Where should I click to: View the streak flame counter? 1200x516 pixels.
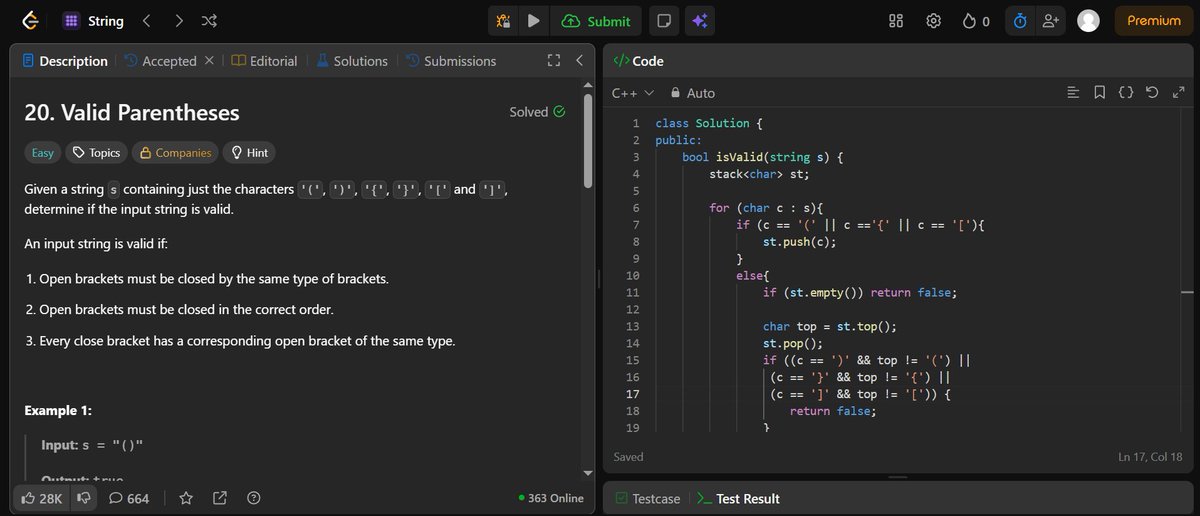(976, 21)
